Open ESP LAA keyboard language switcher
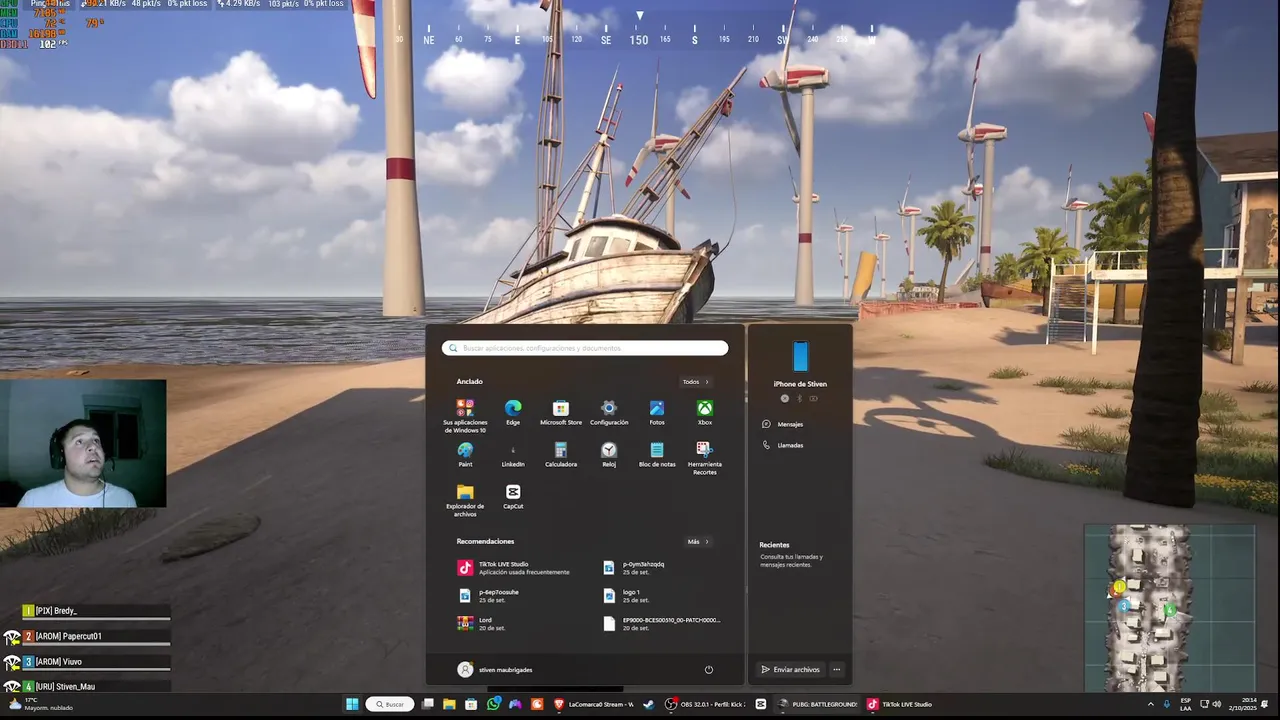This screenshot has width=1280, height=720. click(1186, 704)
